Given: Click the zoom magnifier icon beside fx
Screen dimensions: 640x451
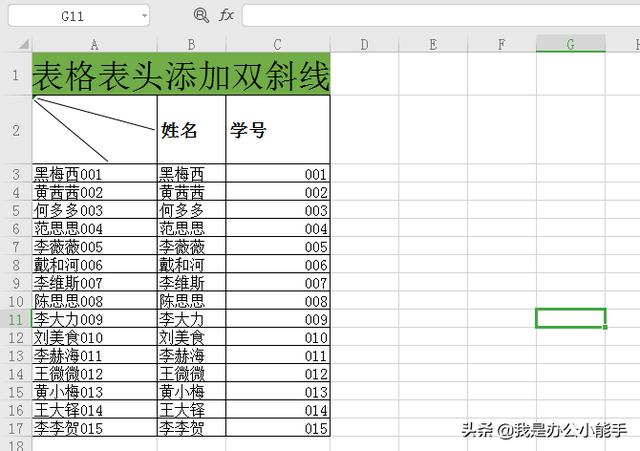Looking at the screenshot, I should click(x=201, y=16).
